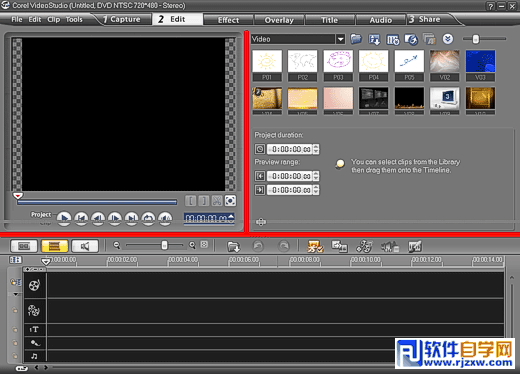Open the Tools menu
Screen dimensions: 520x374
(74, 19)
